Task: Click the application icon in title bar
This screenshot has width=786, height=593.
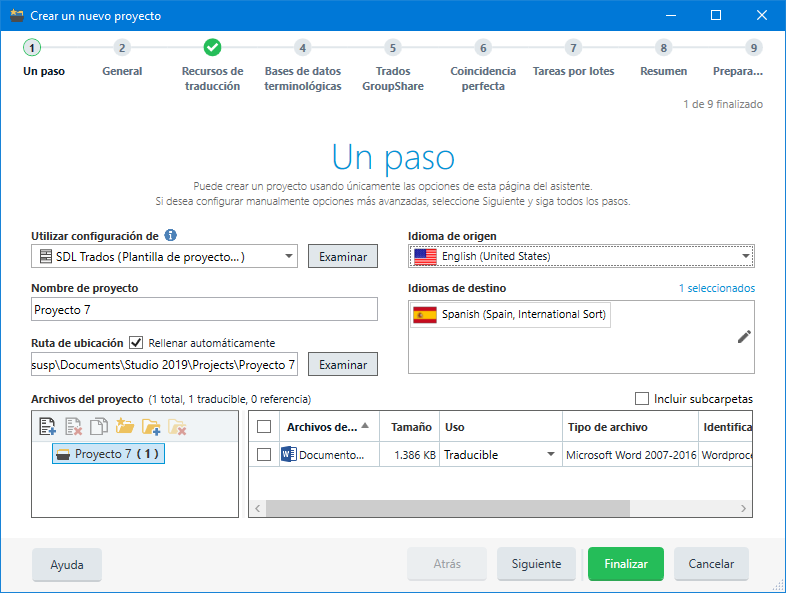Action: coord(17,16)
